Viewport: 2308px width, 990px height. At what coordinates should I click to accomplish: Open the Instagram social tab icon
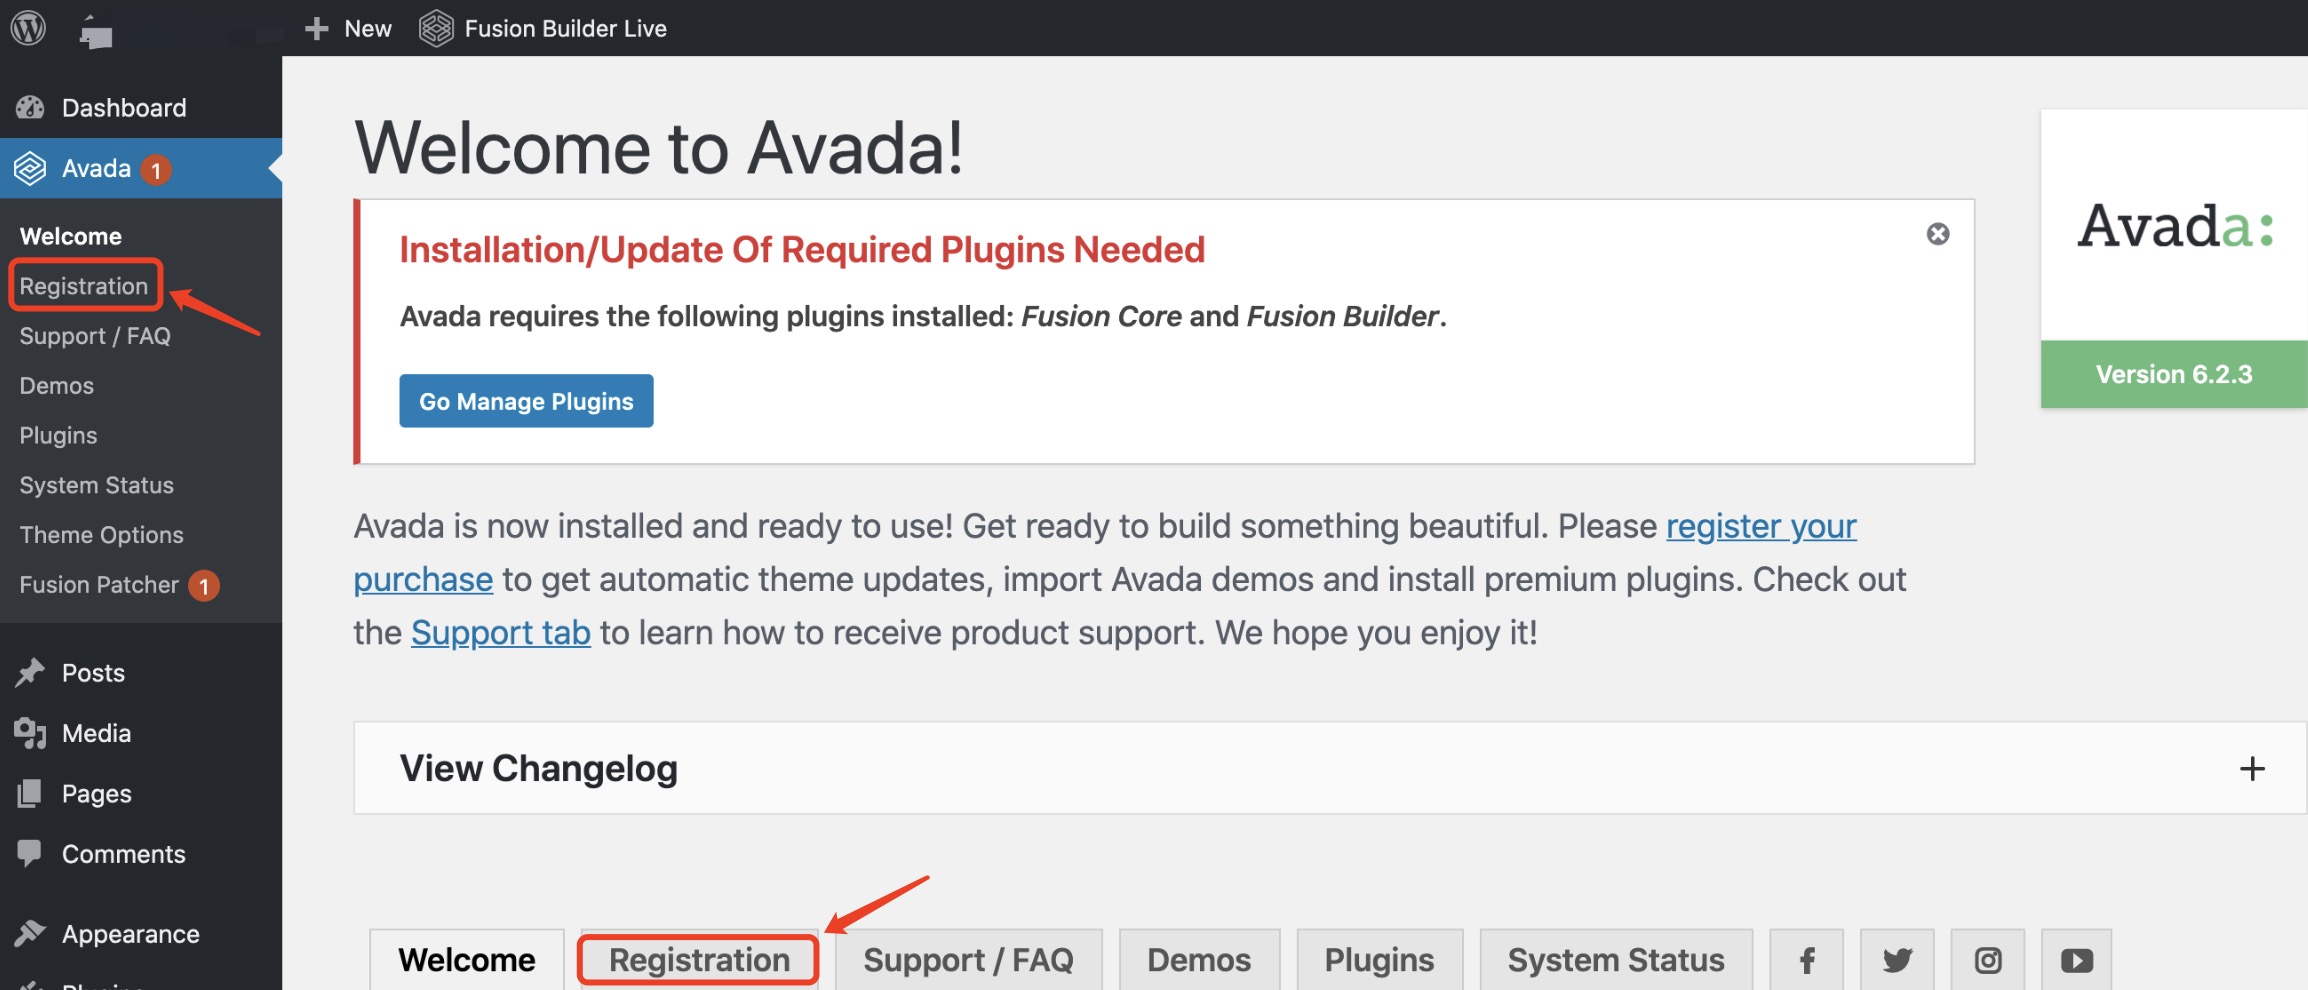(1988, 960)
